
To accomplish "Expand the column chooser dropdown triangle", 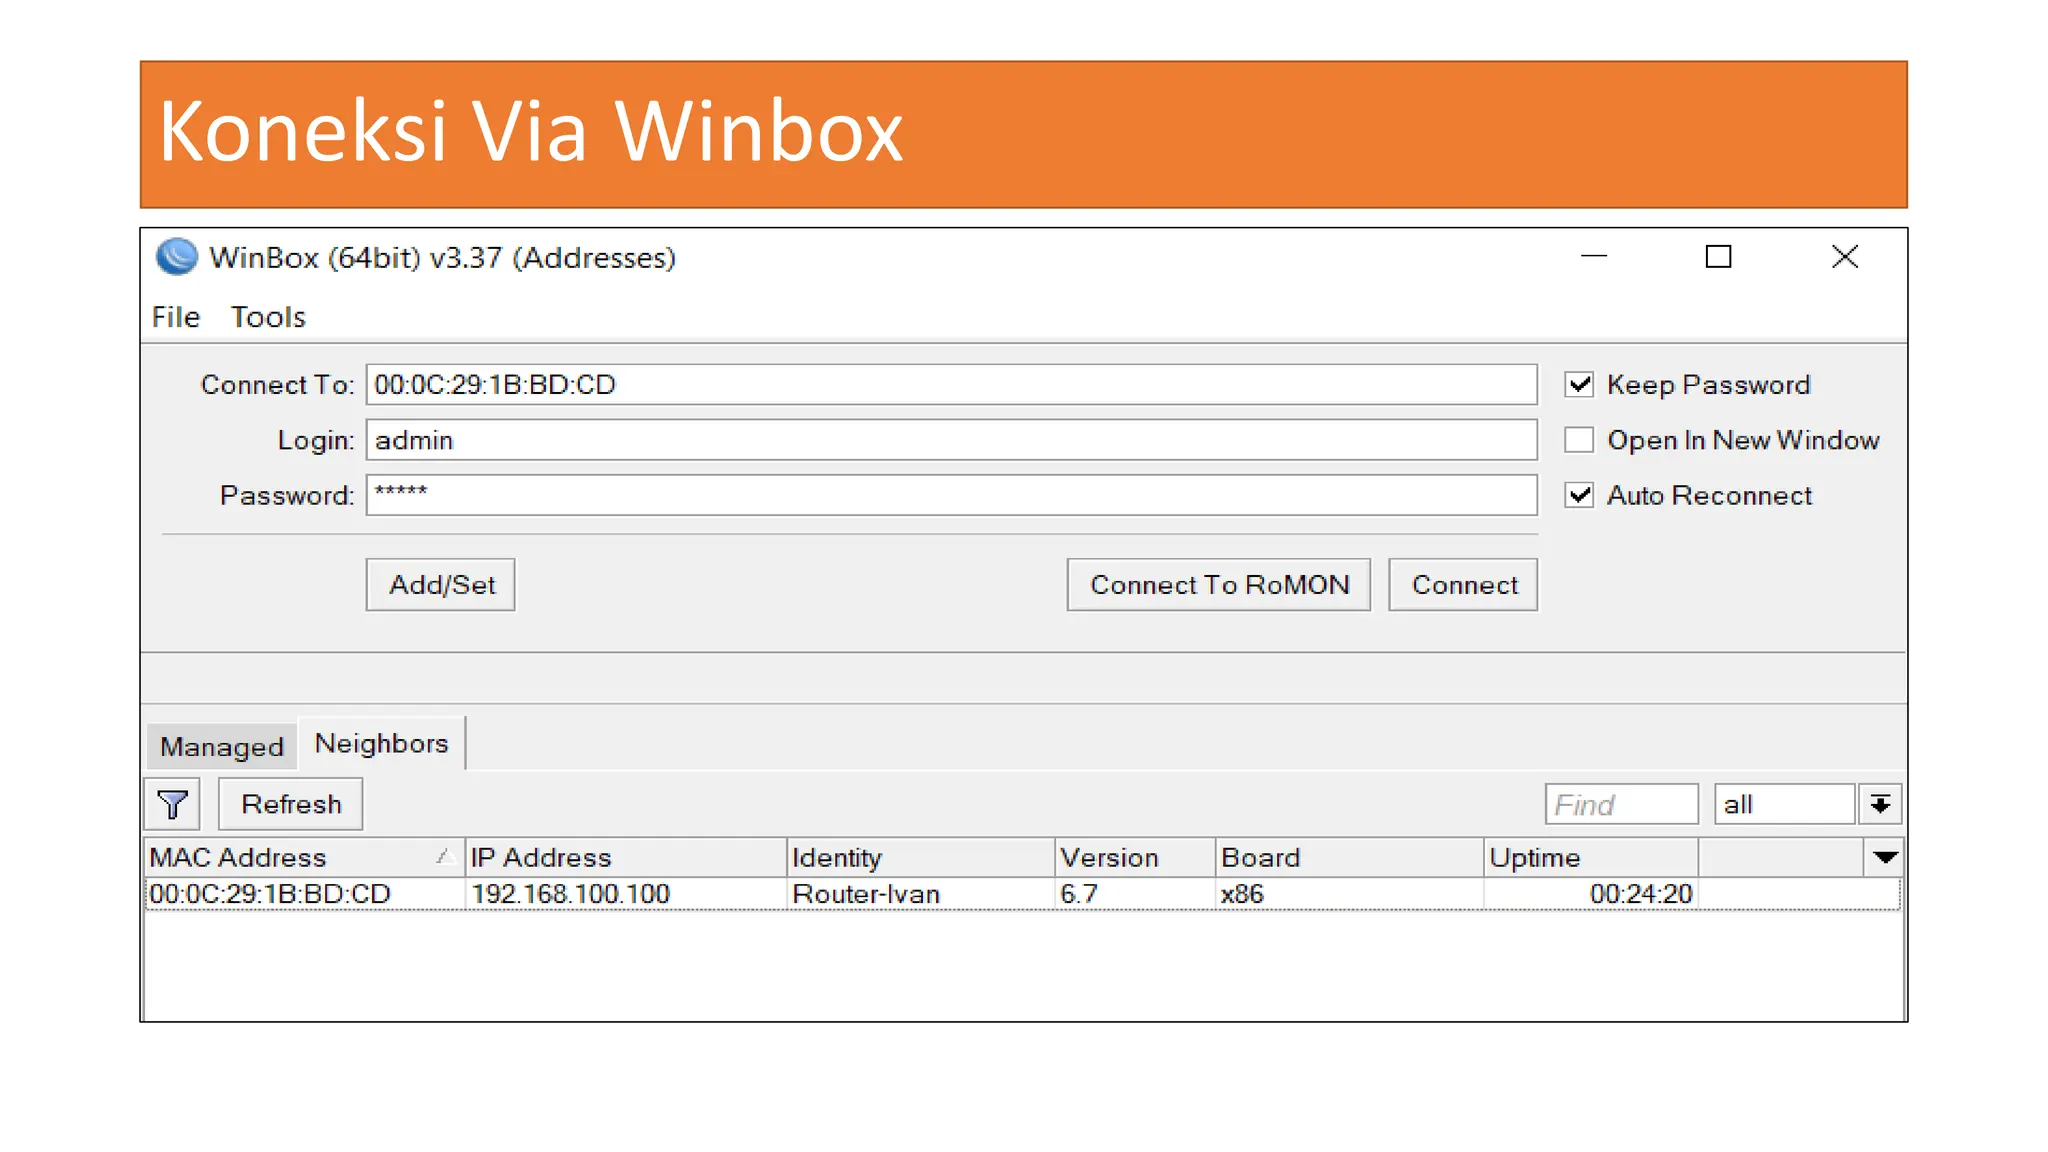I will 1885,857.
